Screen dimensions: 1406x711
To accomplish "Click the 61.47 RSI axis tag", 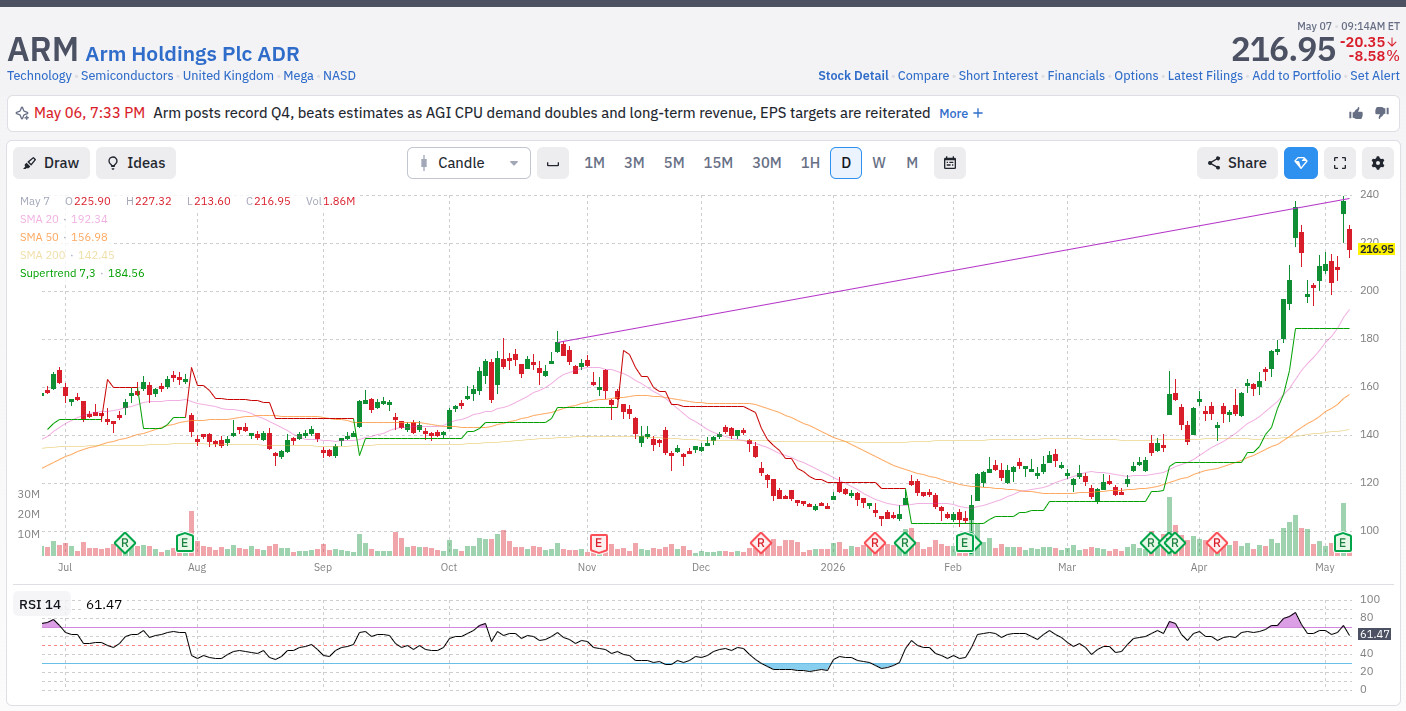I will (x=1375, y=634).
